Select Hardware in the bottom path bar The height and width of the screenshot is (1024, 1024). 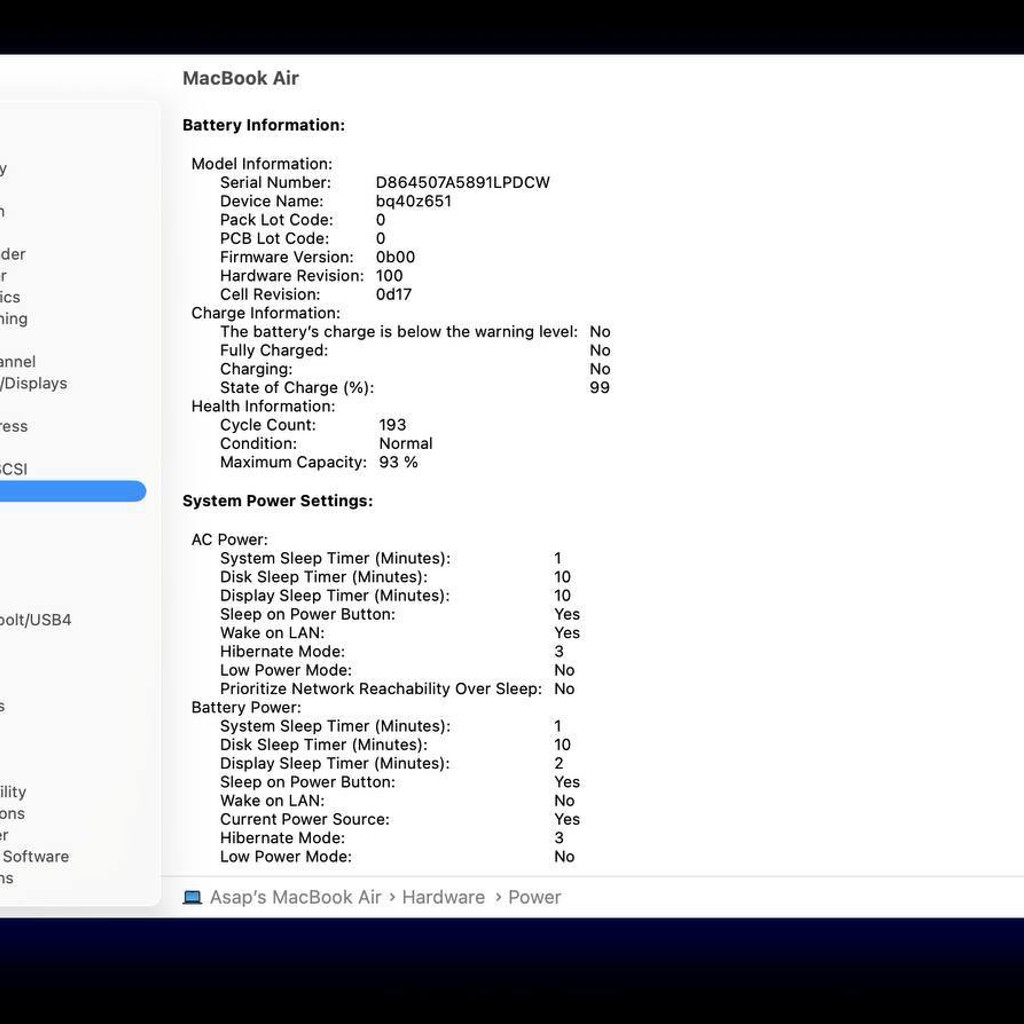click(x=443, y=897)
